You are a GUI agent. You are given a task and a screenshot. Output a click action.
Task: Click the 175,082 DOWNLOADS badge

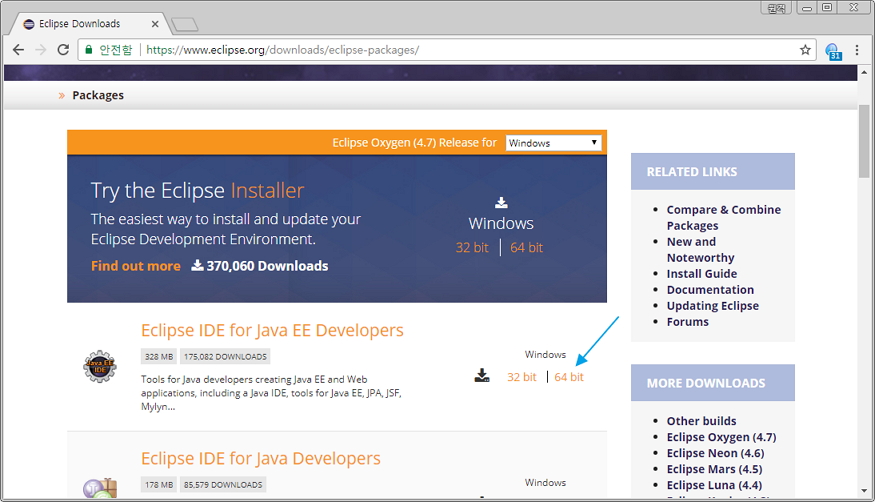225,356
